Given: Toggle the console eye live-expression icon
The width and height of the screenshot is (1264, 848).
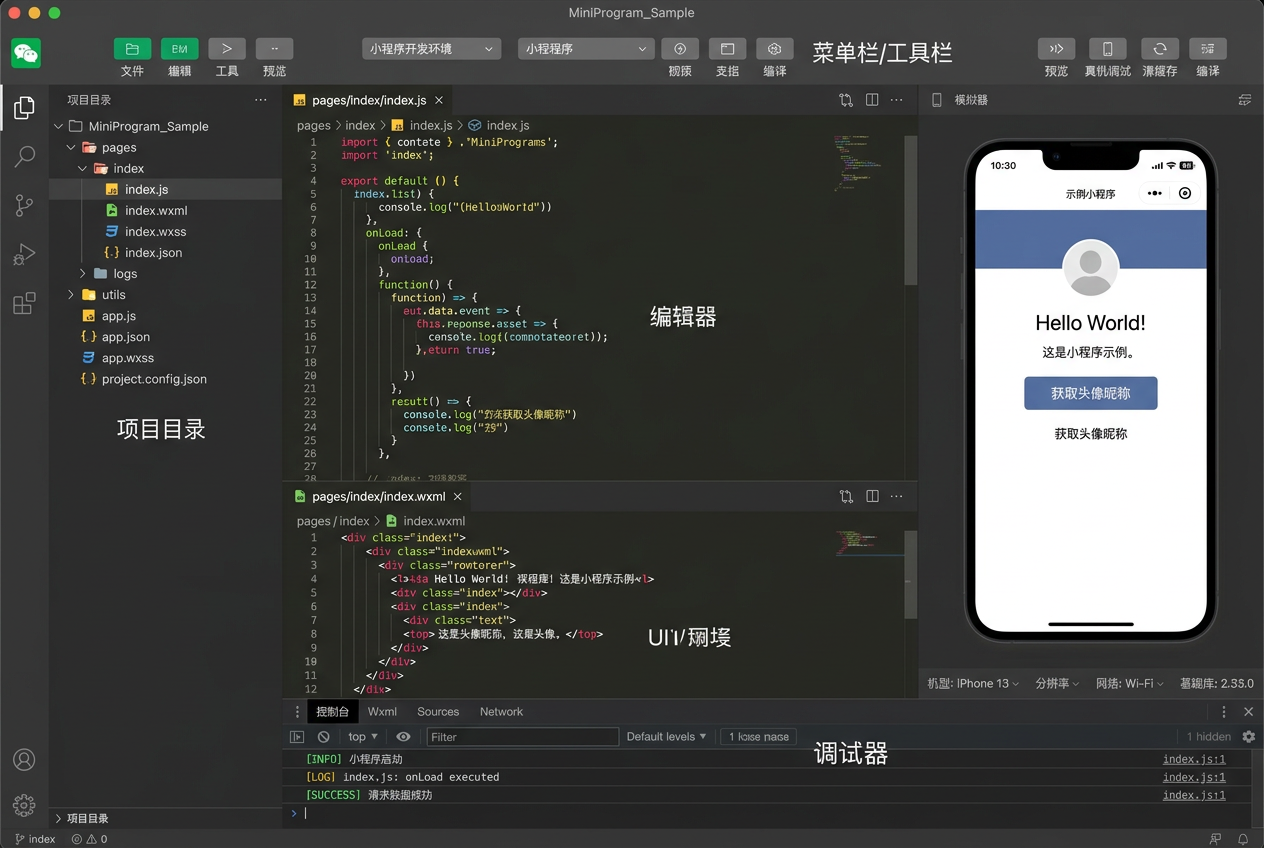Looking at the screenshot, I should point(403,737).
